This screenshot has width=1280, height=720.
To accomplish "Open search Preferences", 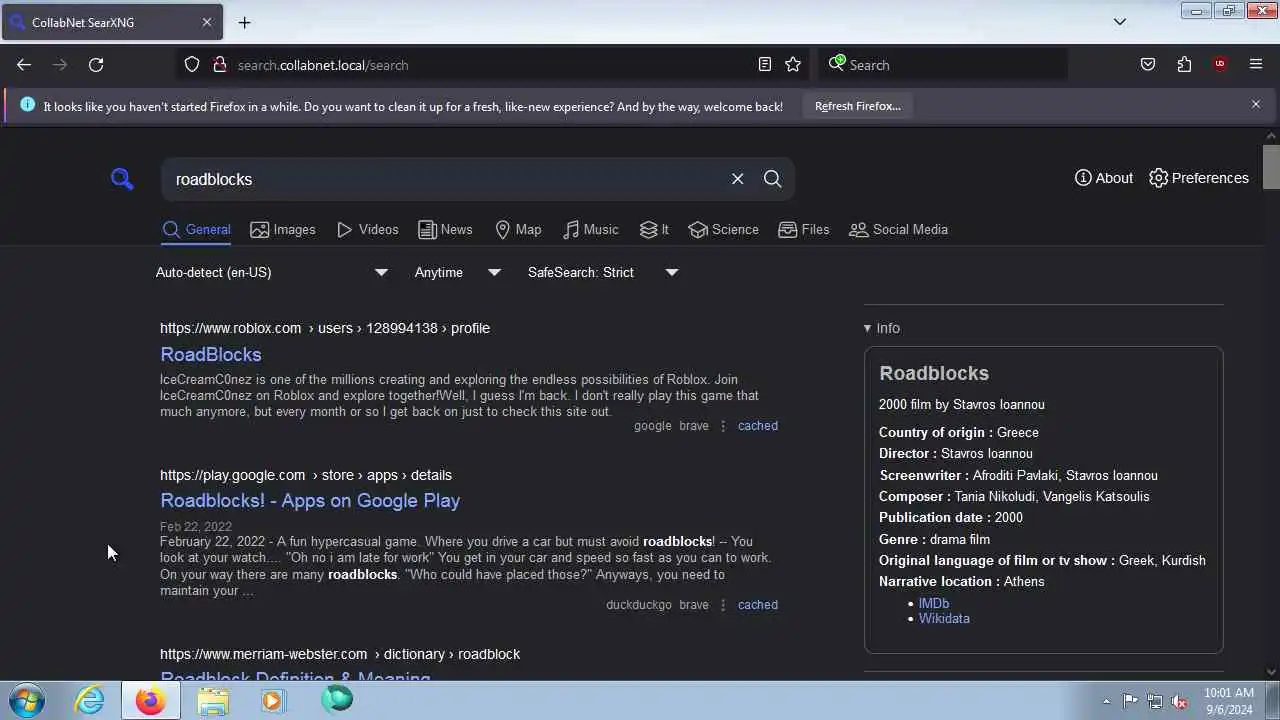I will [1199, 178].
